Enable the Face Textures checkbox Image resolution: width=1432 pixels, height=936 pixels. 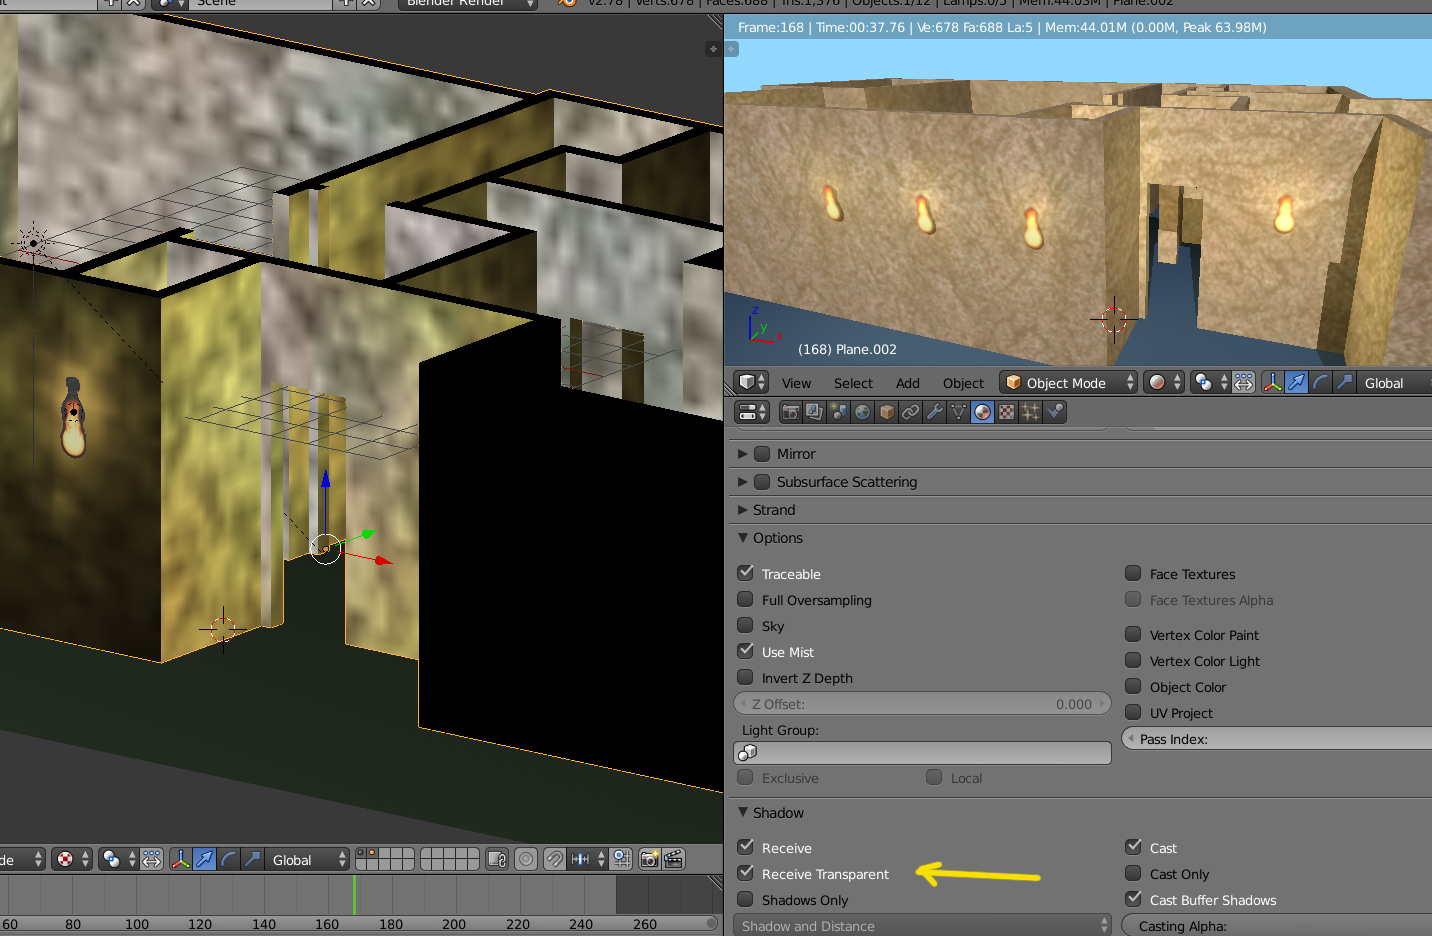coord(1133,573)
